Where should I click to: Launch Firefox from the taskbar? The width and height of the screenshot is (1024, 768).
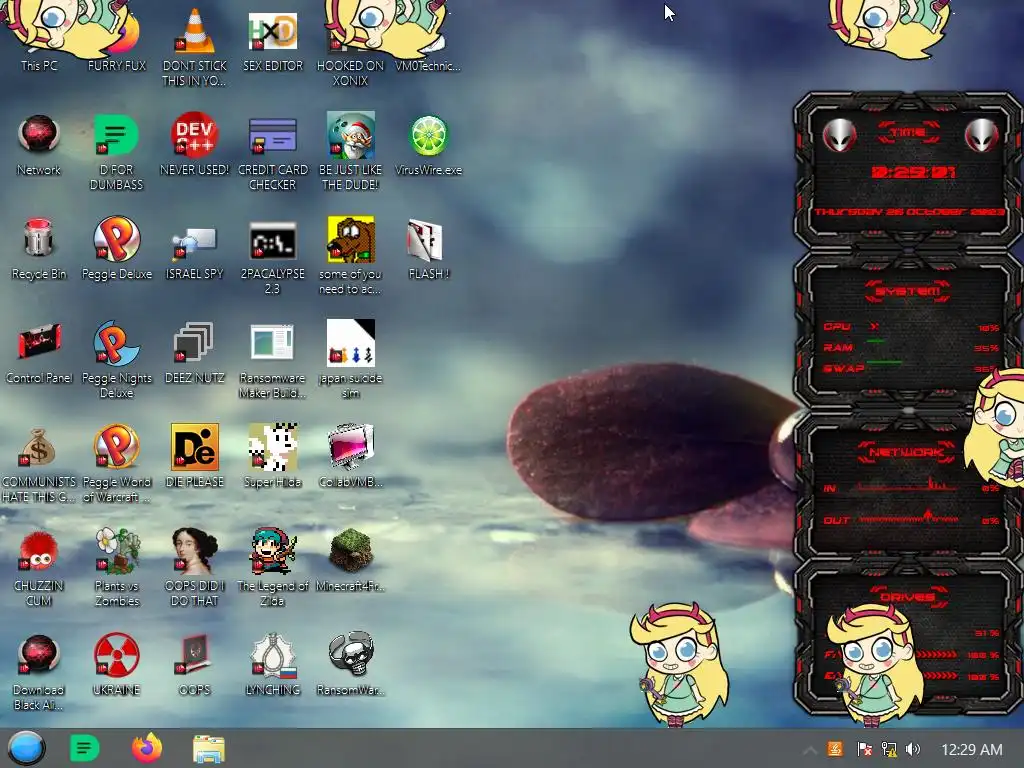coord(147,748)
